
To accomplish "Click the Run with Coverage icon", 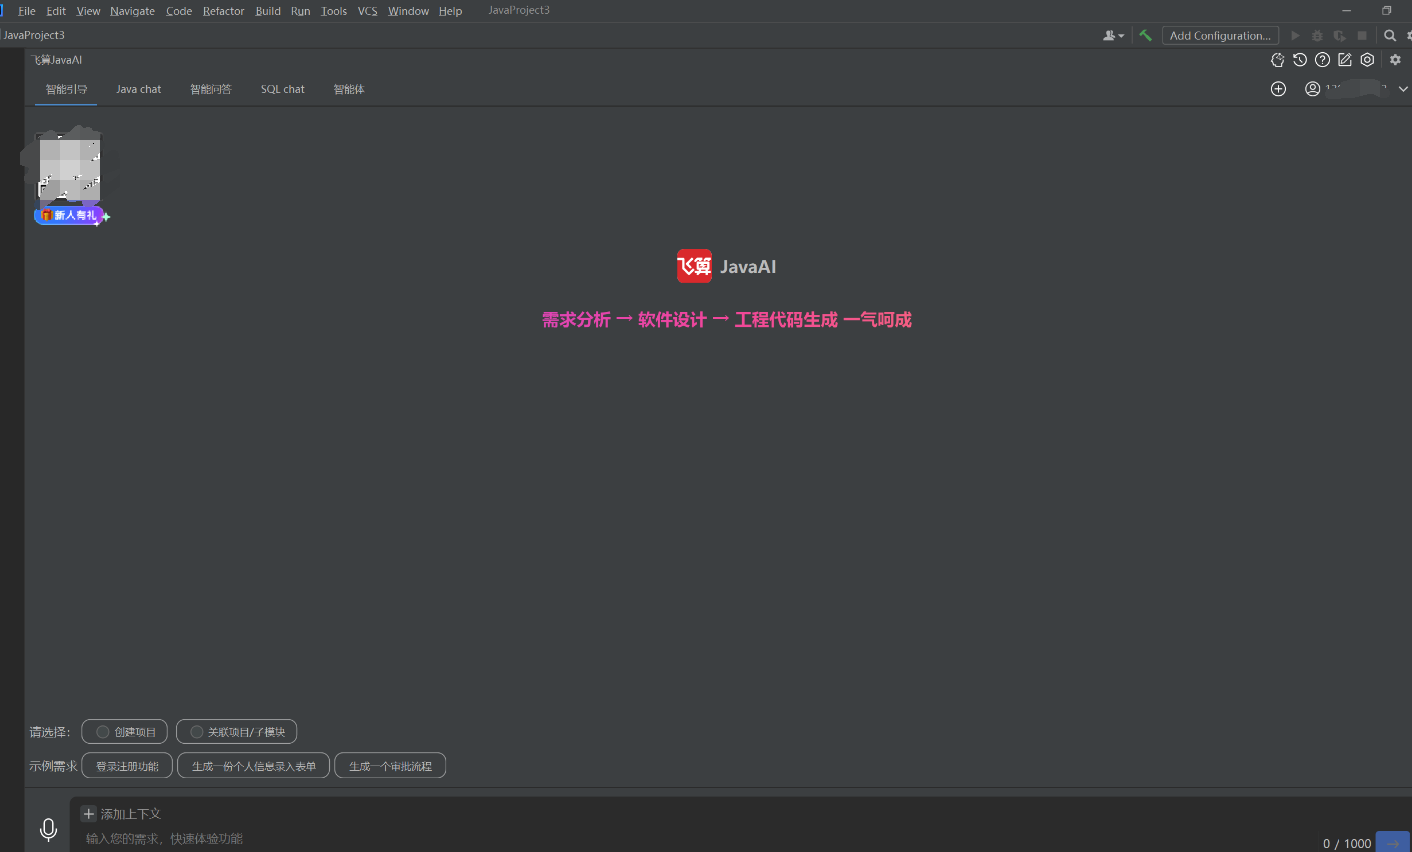I will [1339, 35].
